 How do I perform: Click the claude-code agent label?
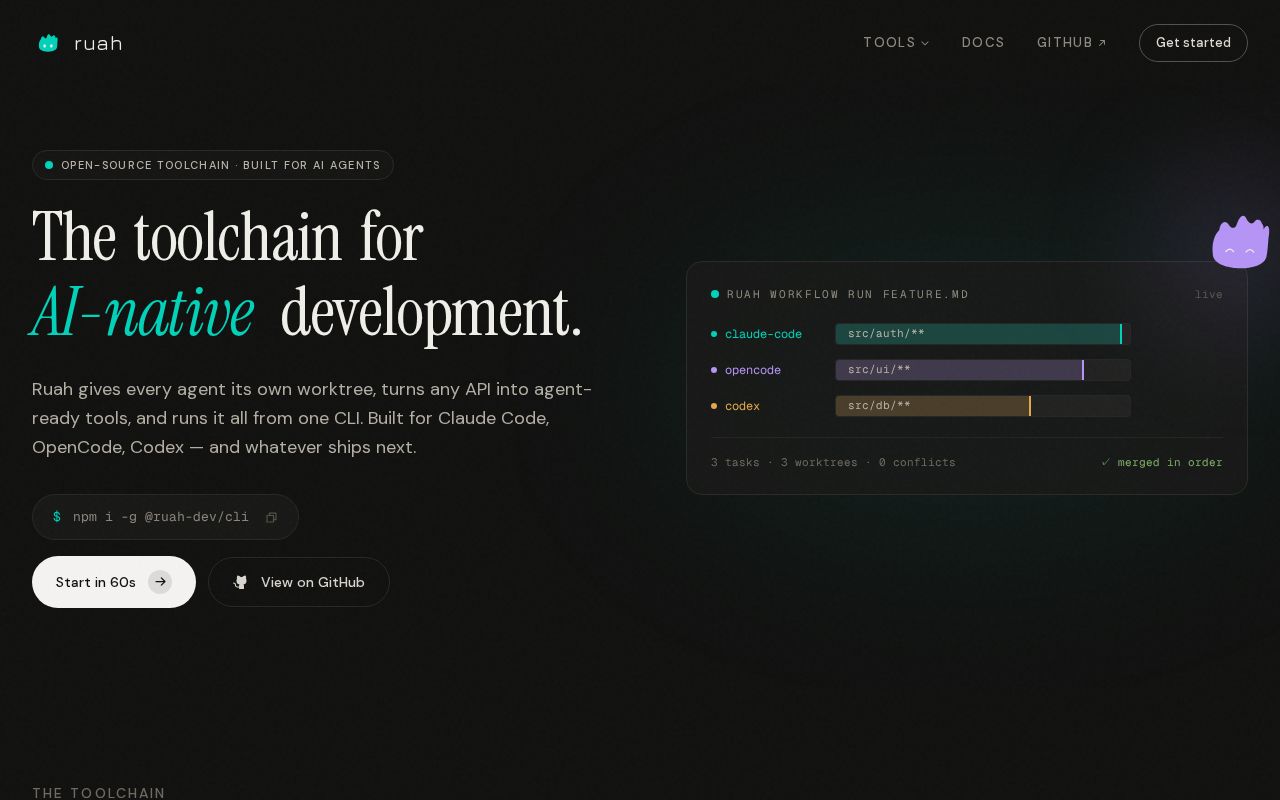coord(763,334)
